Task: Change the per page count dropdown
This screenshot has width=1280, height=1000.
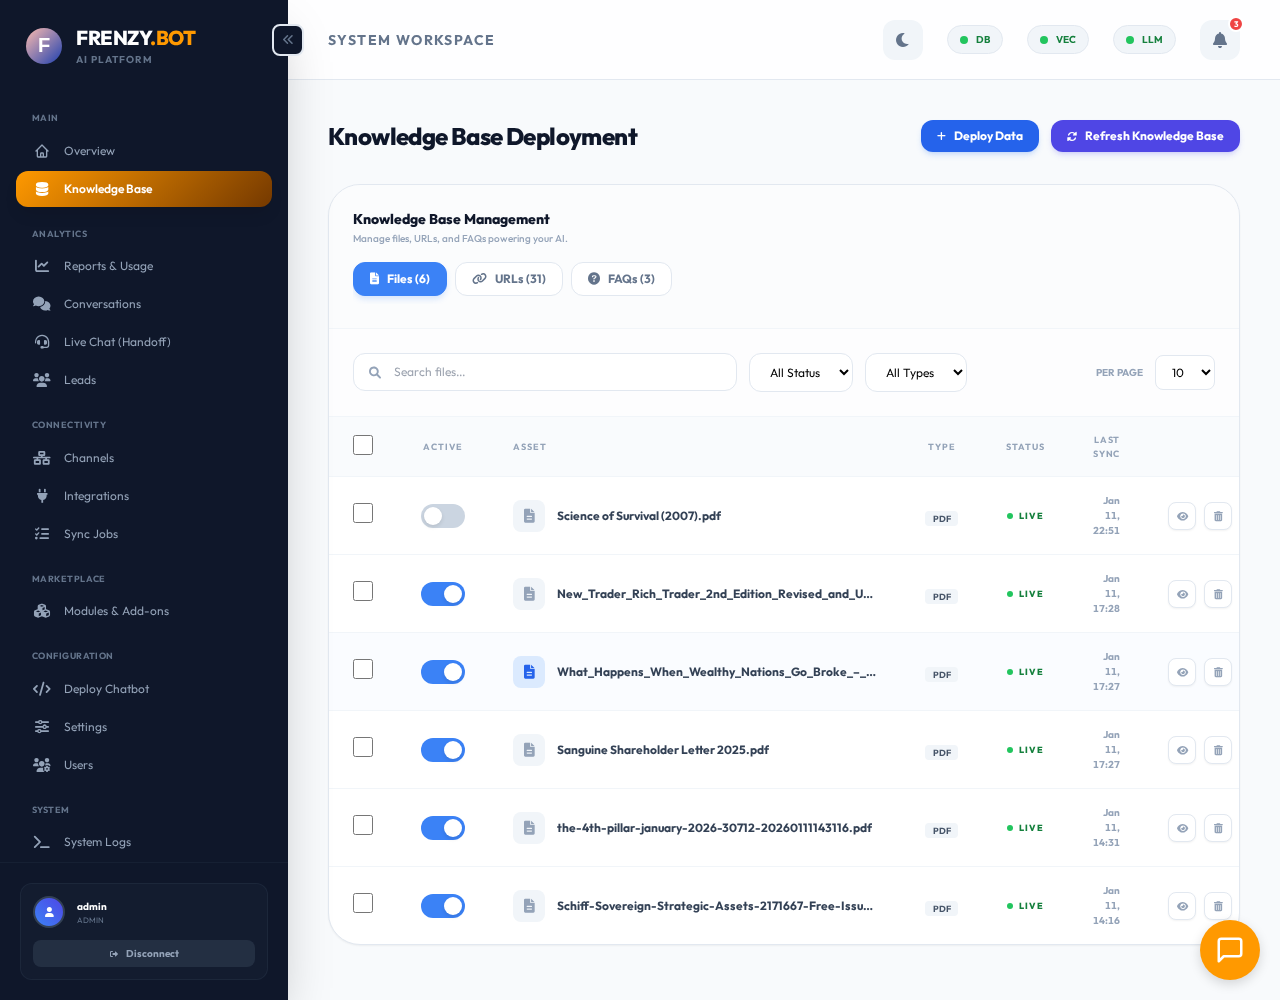Action: click(x=1184, y=372)
